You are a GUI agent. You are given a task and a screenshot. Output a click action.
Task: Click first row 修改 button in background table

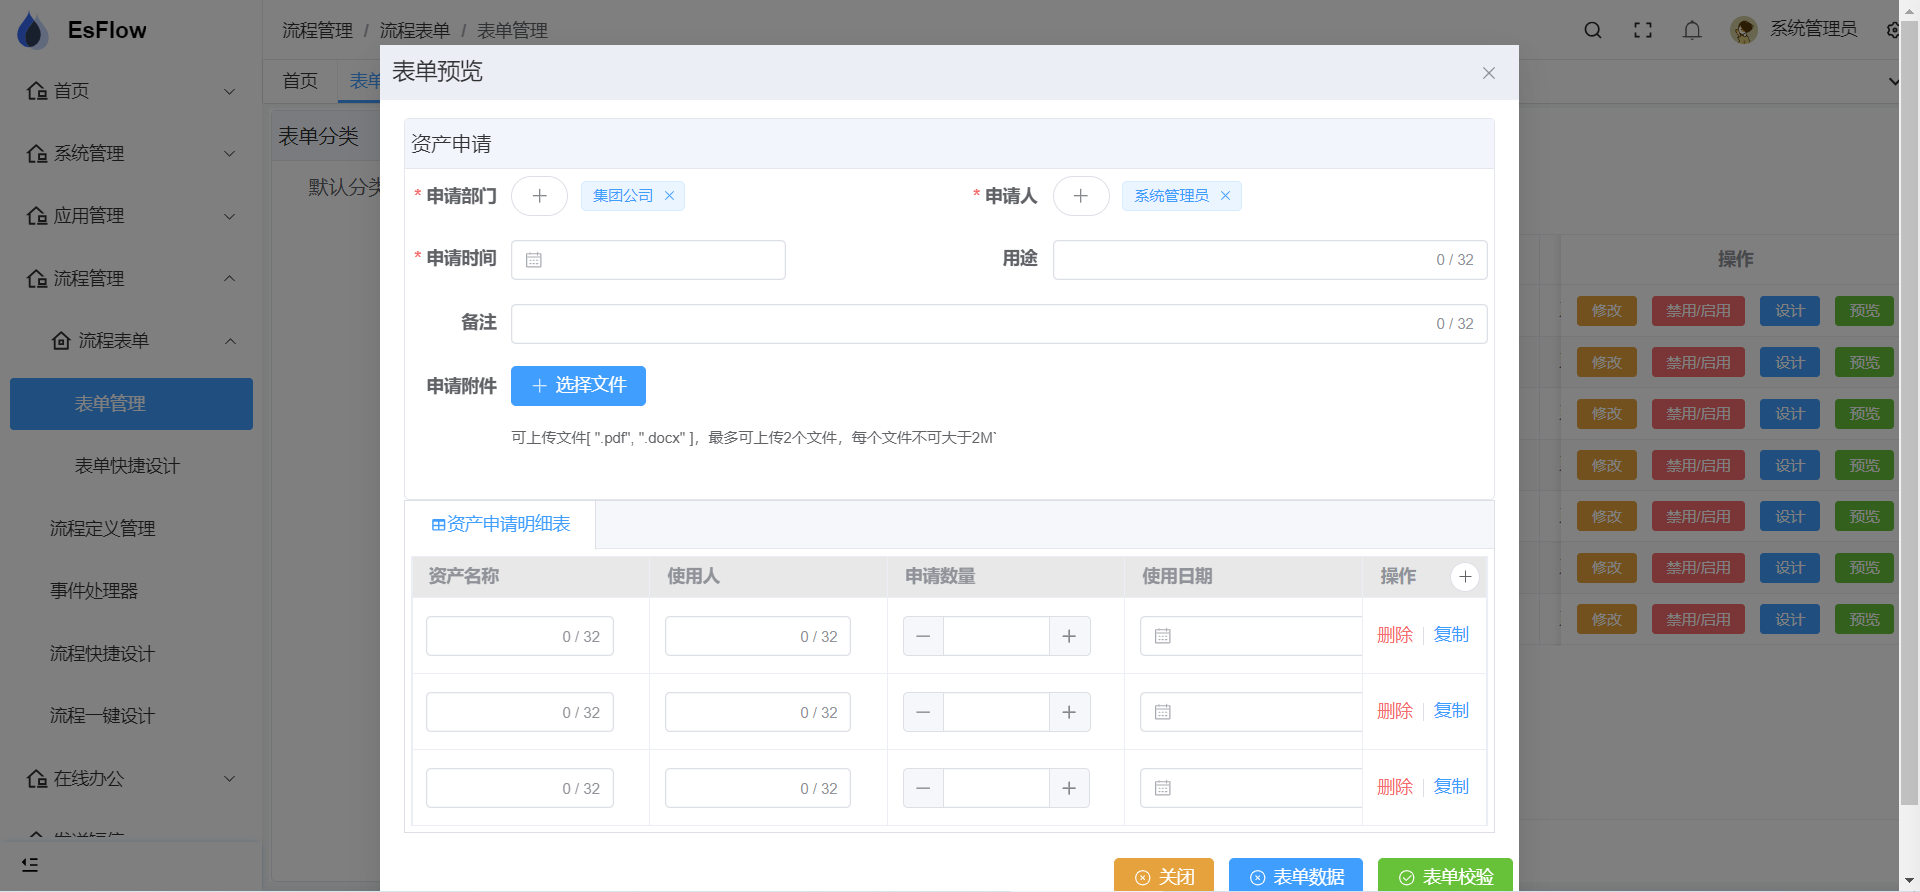1607,311
